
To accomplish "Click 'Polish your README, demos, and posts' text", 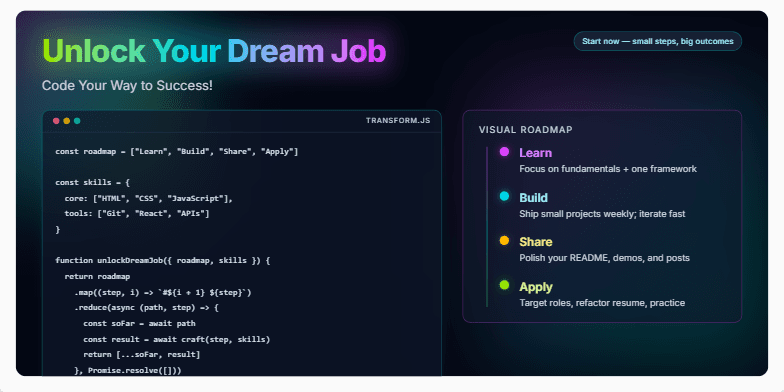I will [x=604, y=258].
